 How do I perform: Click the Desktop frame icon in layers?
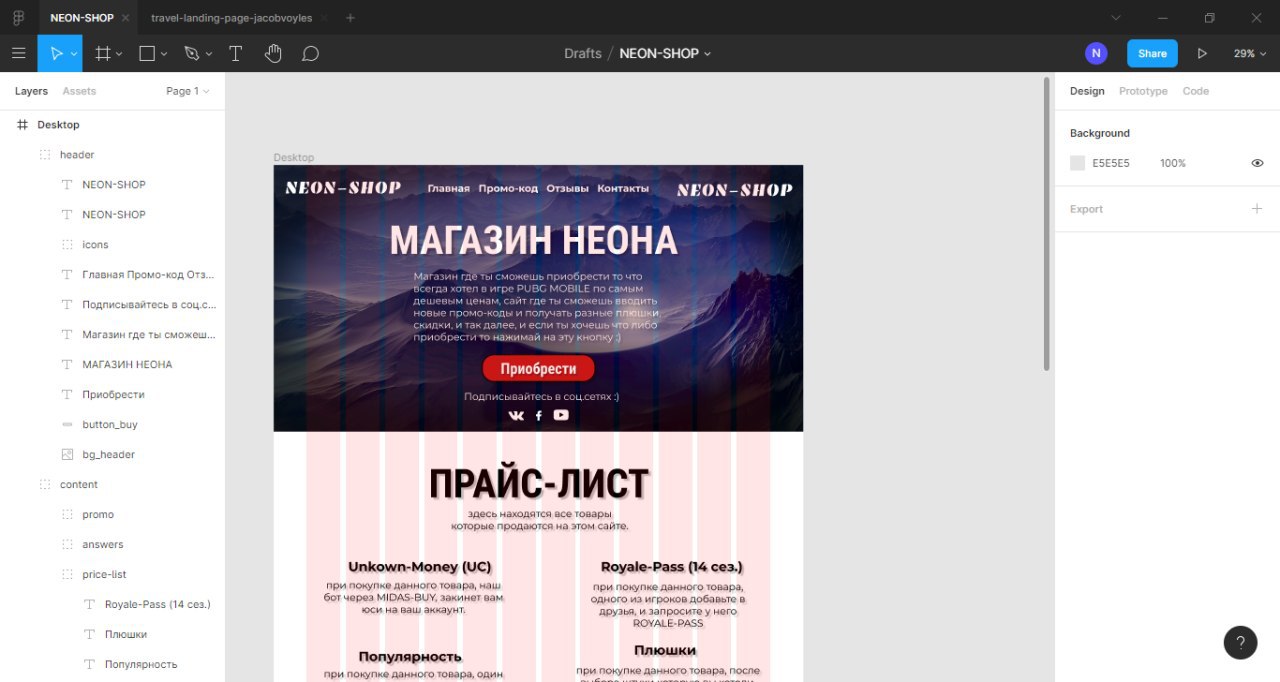22,124
